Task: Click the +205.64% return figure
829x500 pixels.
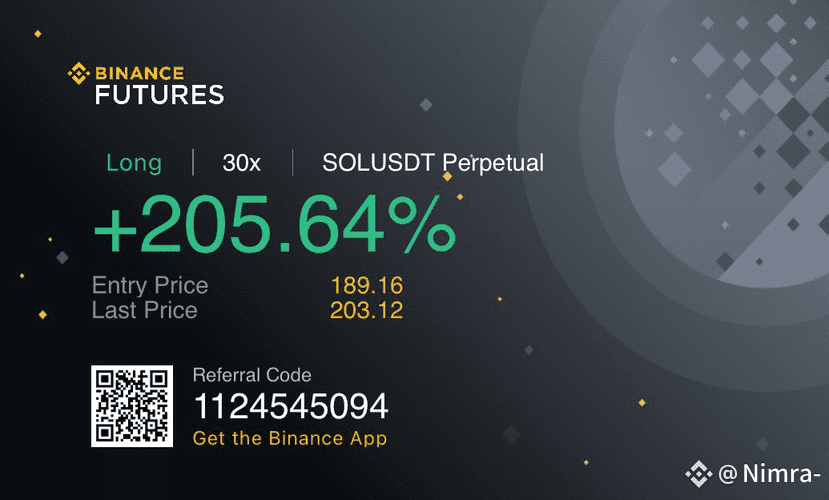Action: (274, 224)
